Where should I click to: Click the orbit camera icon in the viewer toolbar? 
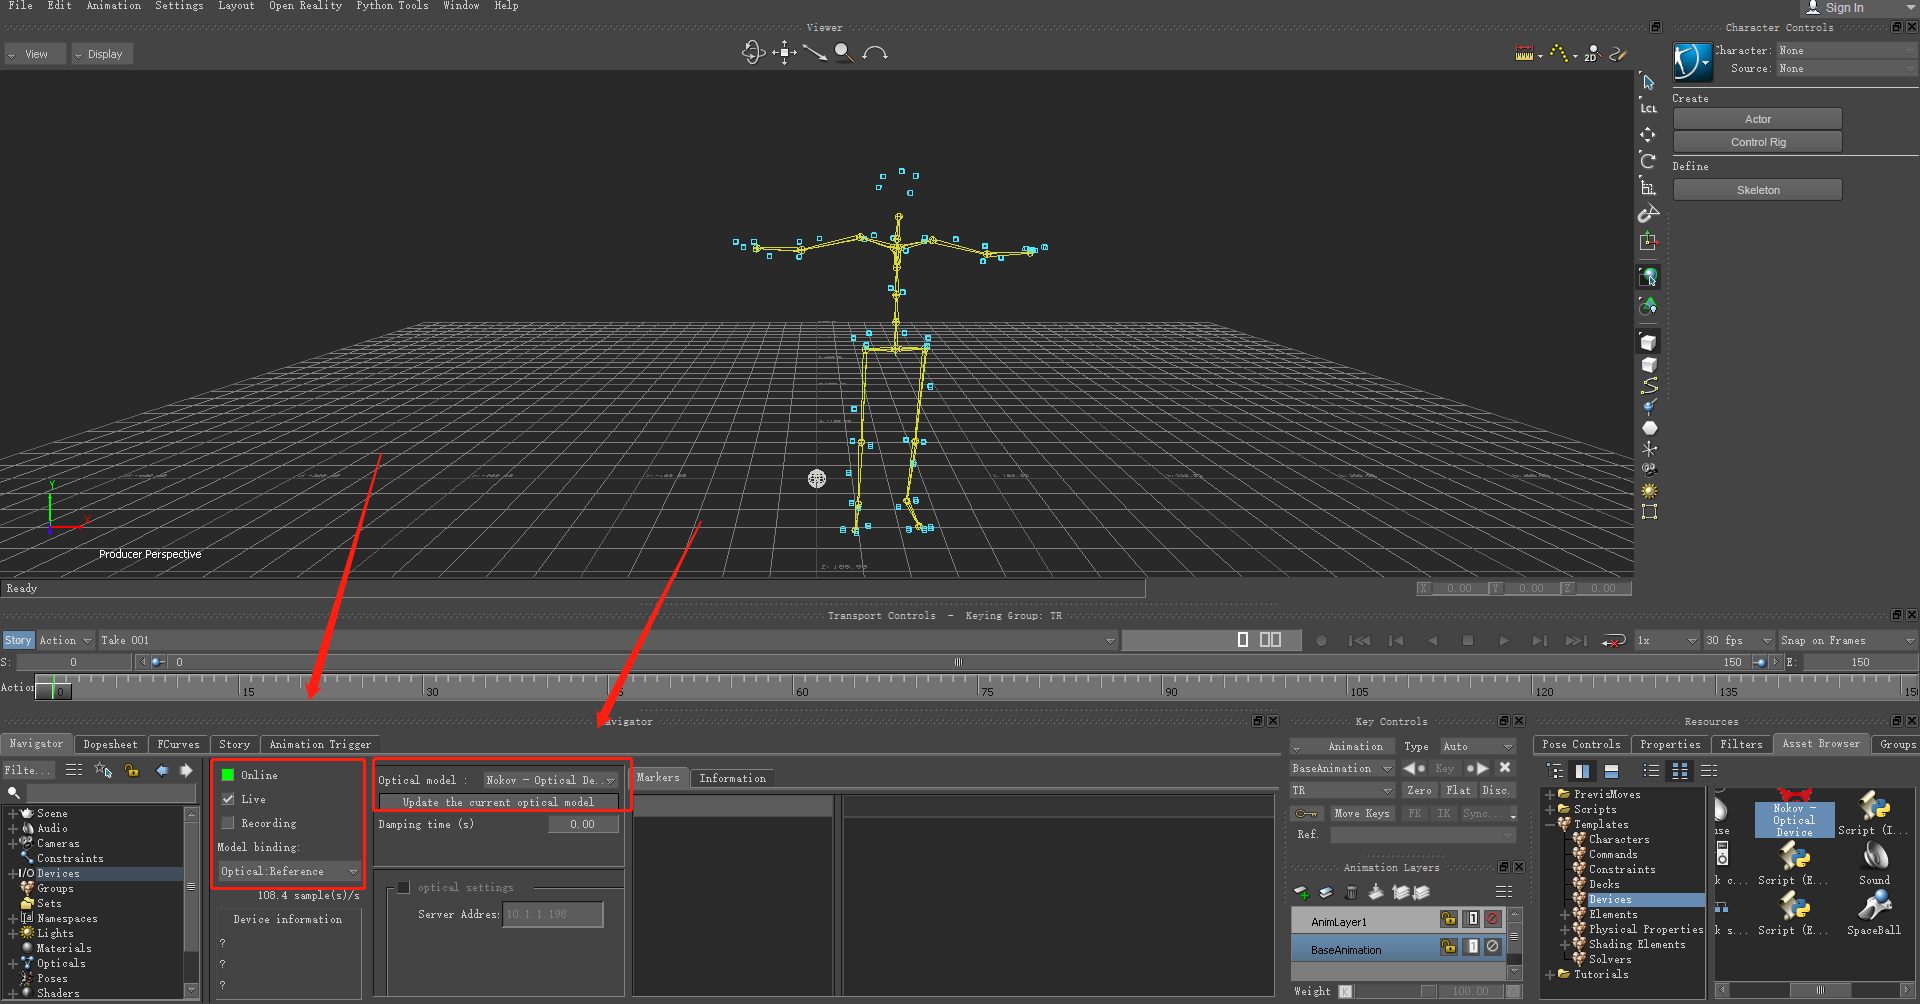[x=753, y=52]
